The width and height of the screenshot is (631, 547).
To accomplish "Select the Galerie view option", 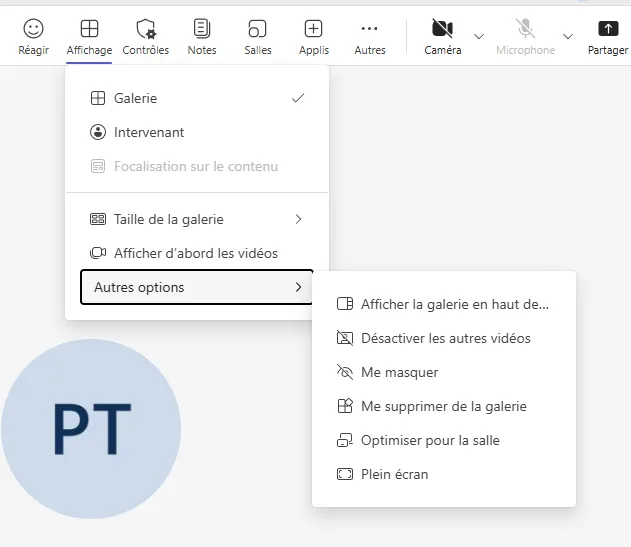I will pos(197,98).
